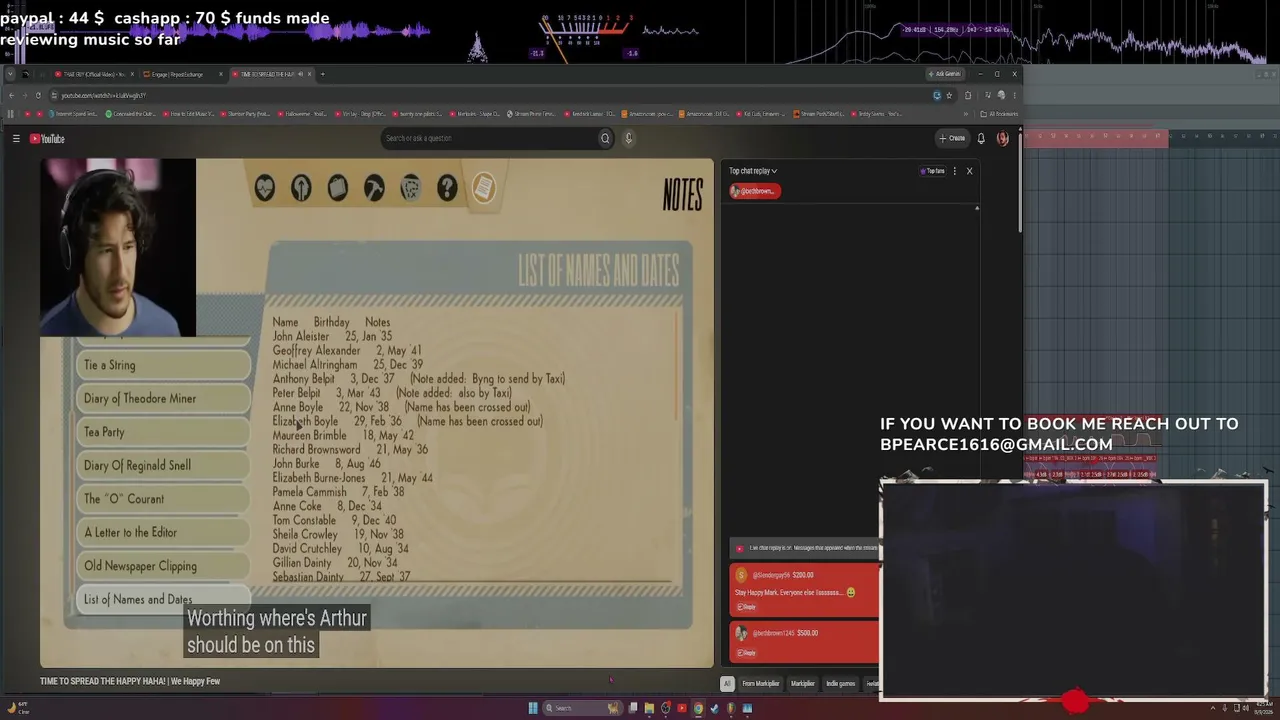Click the Ask Gemini button in Chrome
This screenshot has width=1280, height=720.
pos(944,74)
